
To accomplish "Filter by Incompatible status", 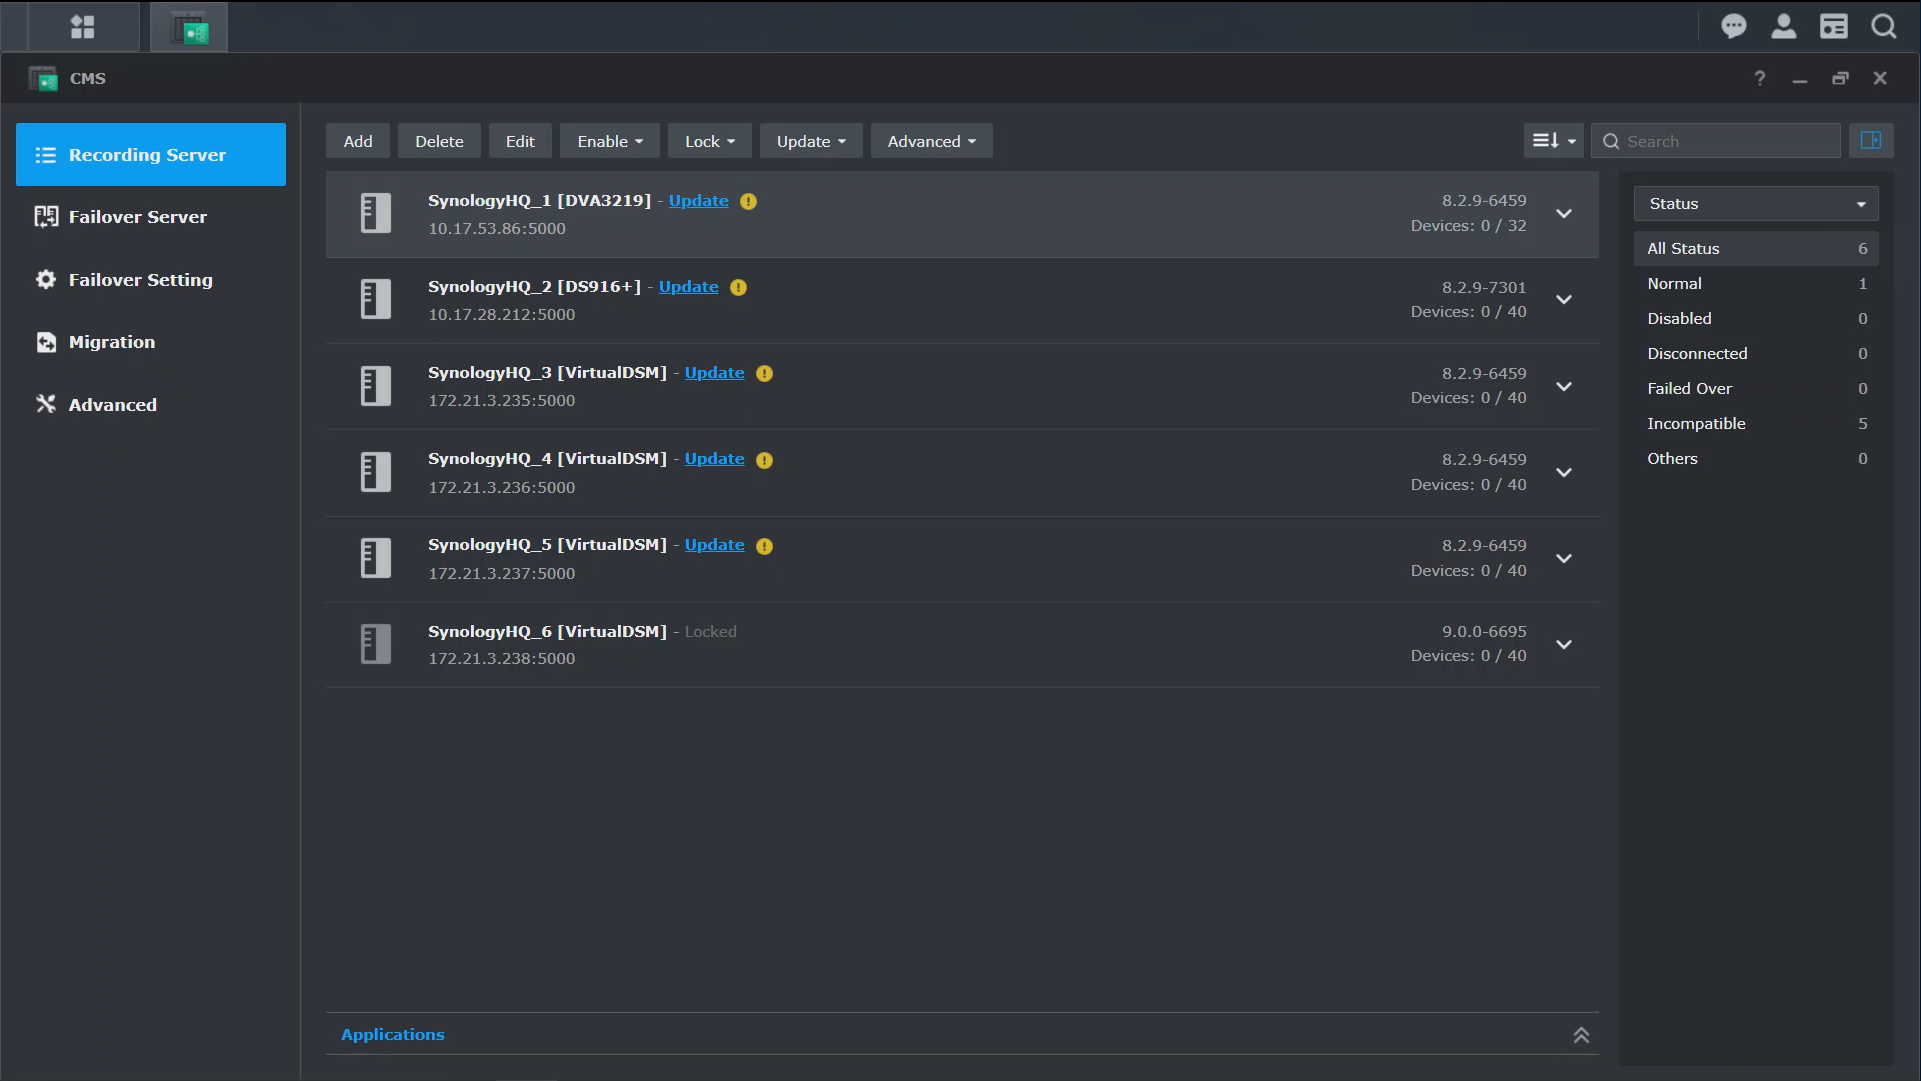I will coord(1756,423).
